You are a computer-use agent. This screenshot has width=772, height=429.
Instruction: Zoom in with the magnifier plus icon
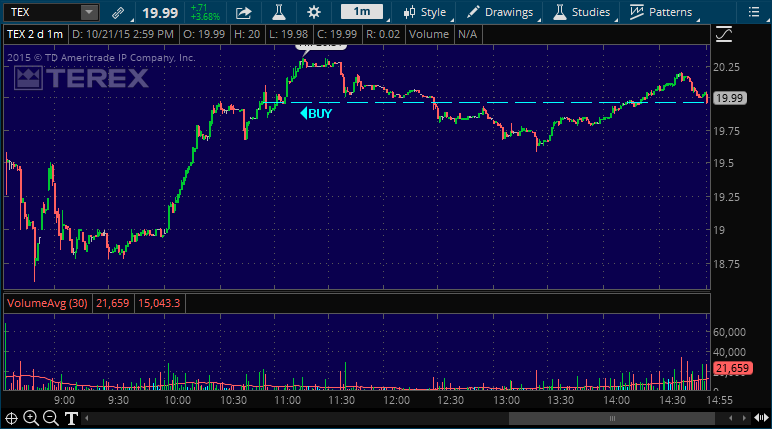point(31,418)
